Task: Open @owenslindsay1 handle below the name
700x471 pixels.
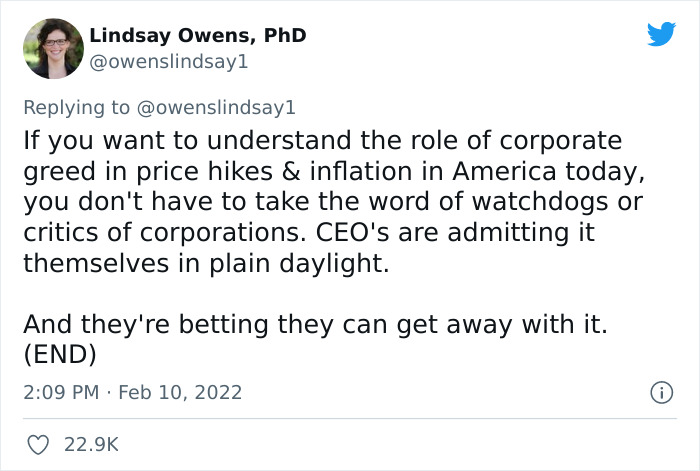Action: click(x=167, y=62)
